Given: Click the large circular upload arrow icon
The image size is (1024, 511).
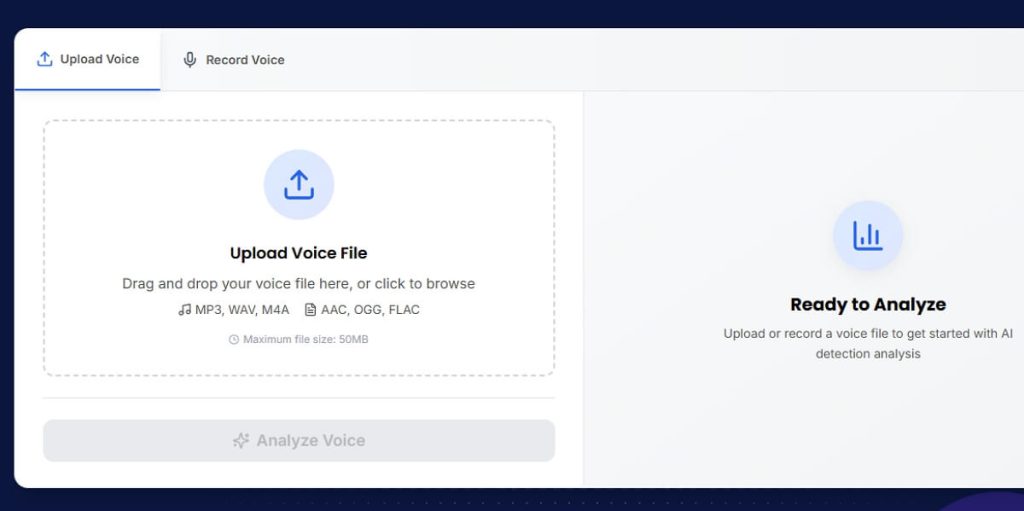Looking at the screenshot, I should [298, 185].
